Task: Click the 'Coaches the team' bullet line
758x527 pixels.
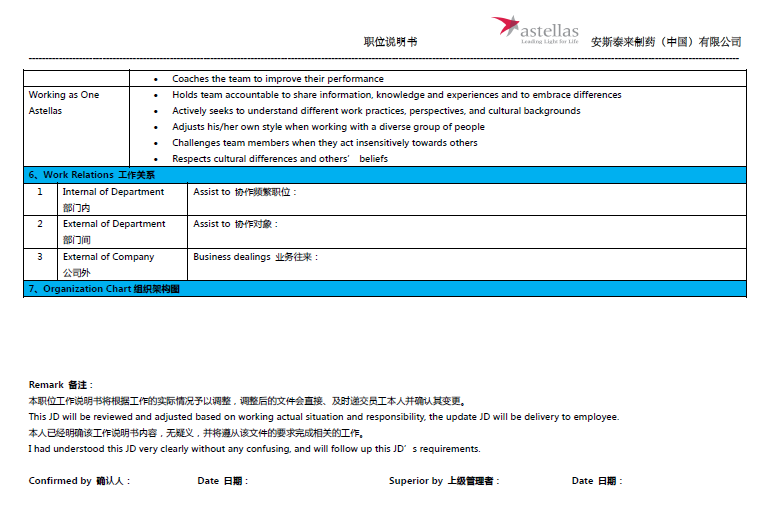Action: coord(277,79)
